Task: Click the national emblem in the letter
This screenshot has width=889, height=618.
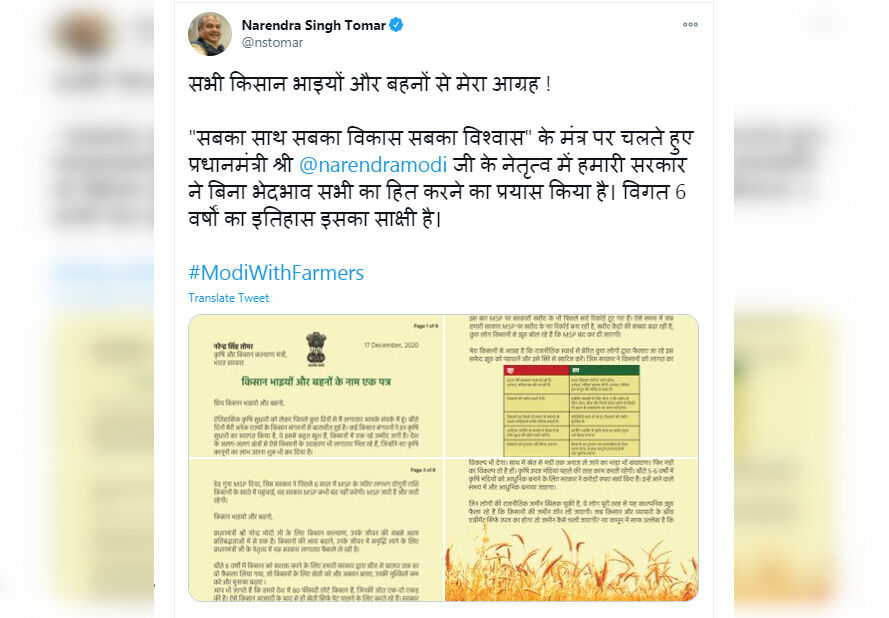Action: [316, 348]
